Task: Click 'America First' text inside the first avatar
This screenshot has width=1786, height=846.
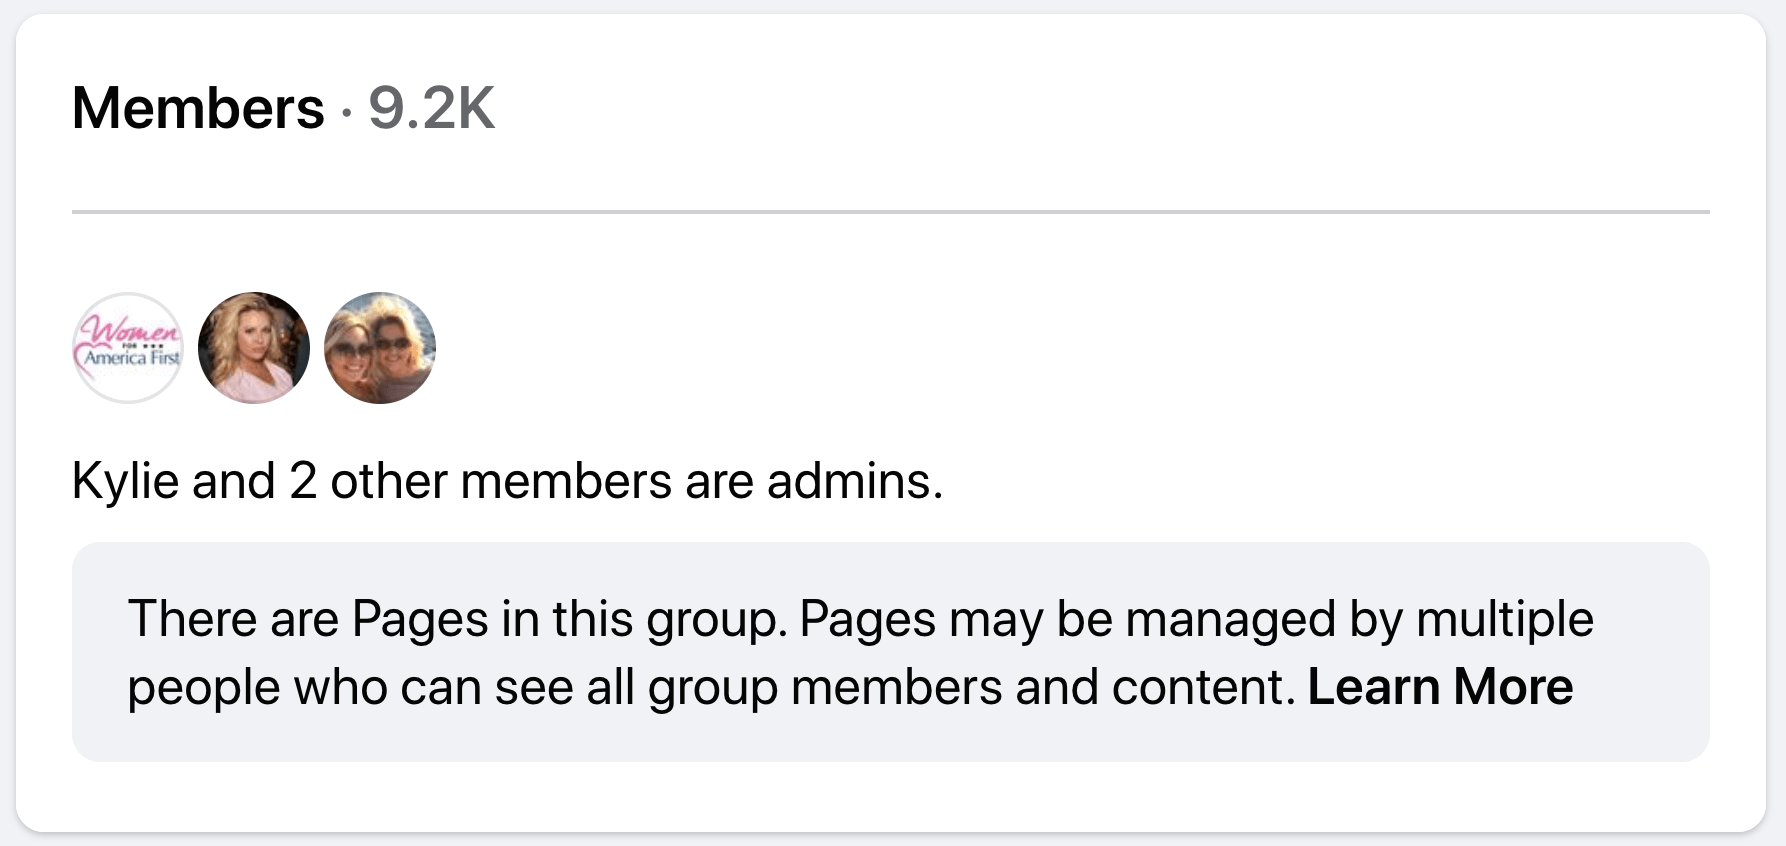Action: pyautogui.click(x=132, y=357)
